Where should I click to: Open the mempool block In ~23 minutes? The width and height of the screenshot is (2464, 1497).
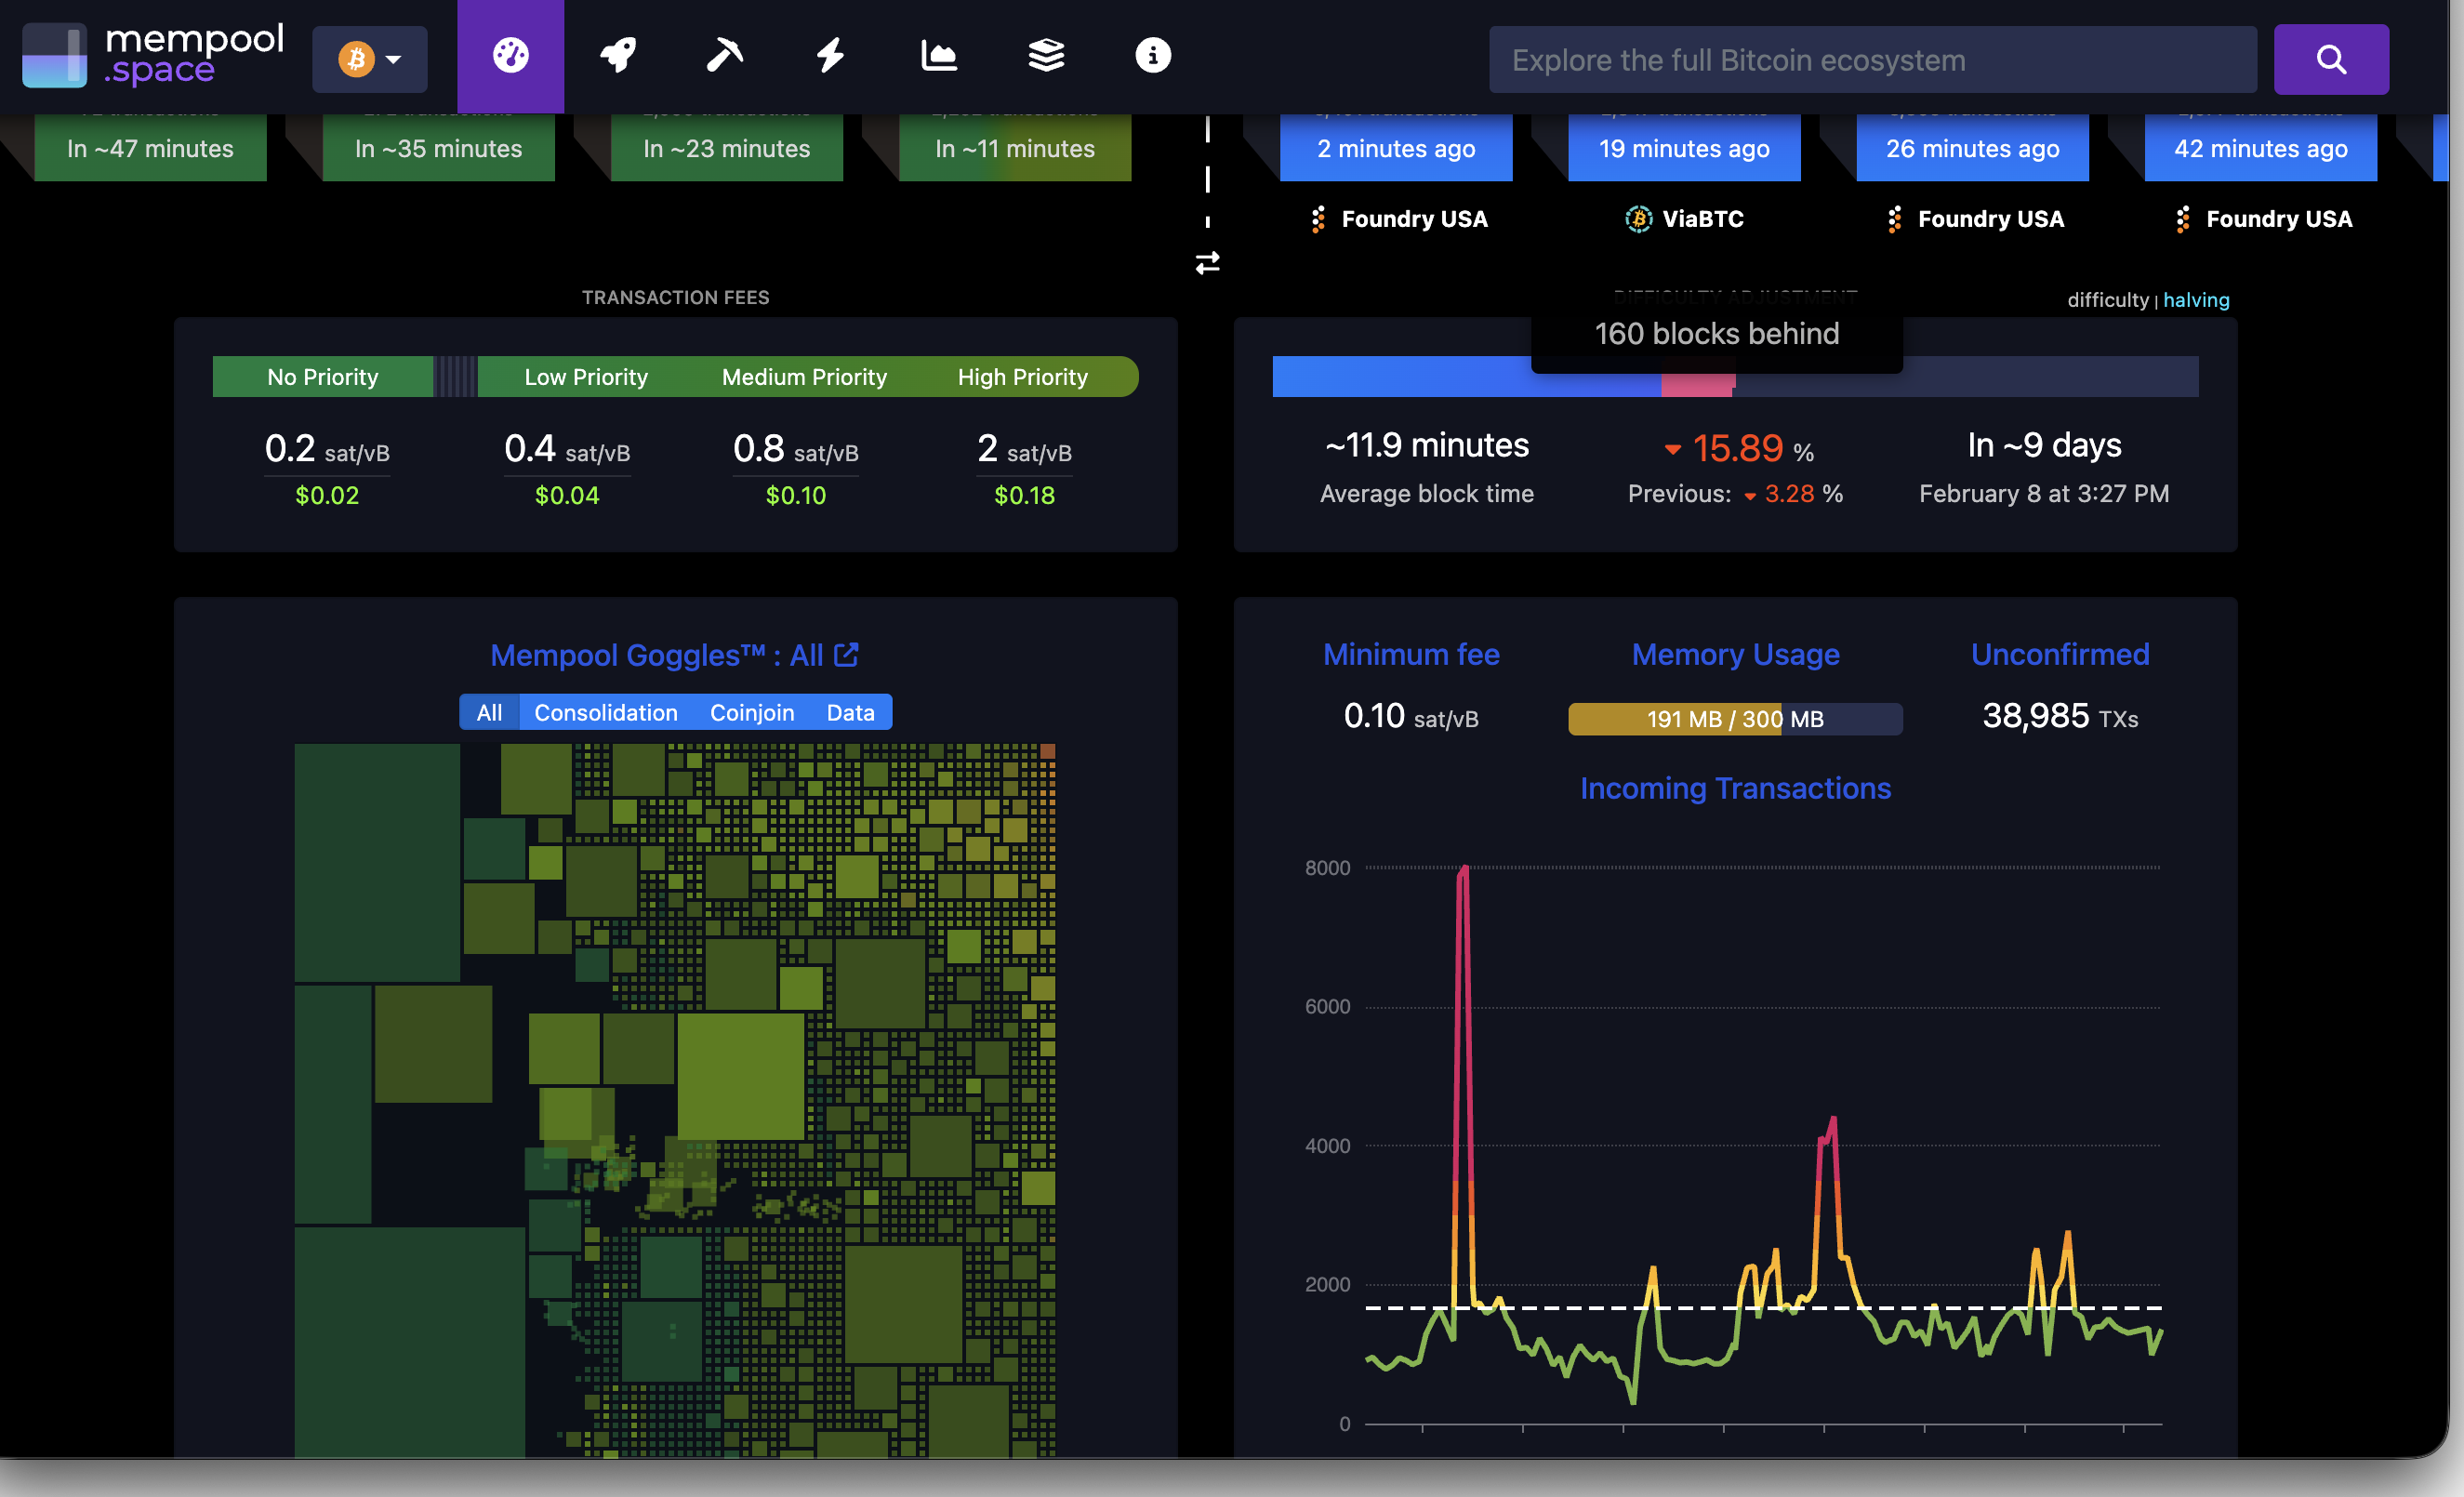click(727, 147)
